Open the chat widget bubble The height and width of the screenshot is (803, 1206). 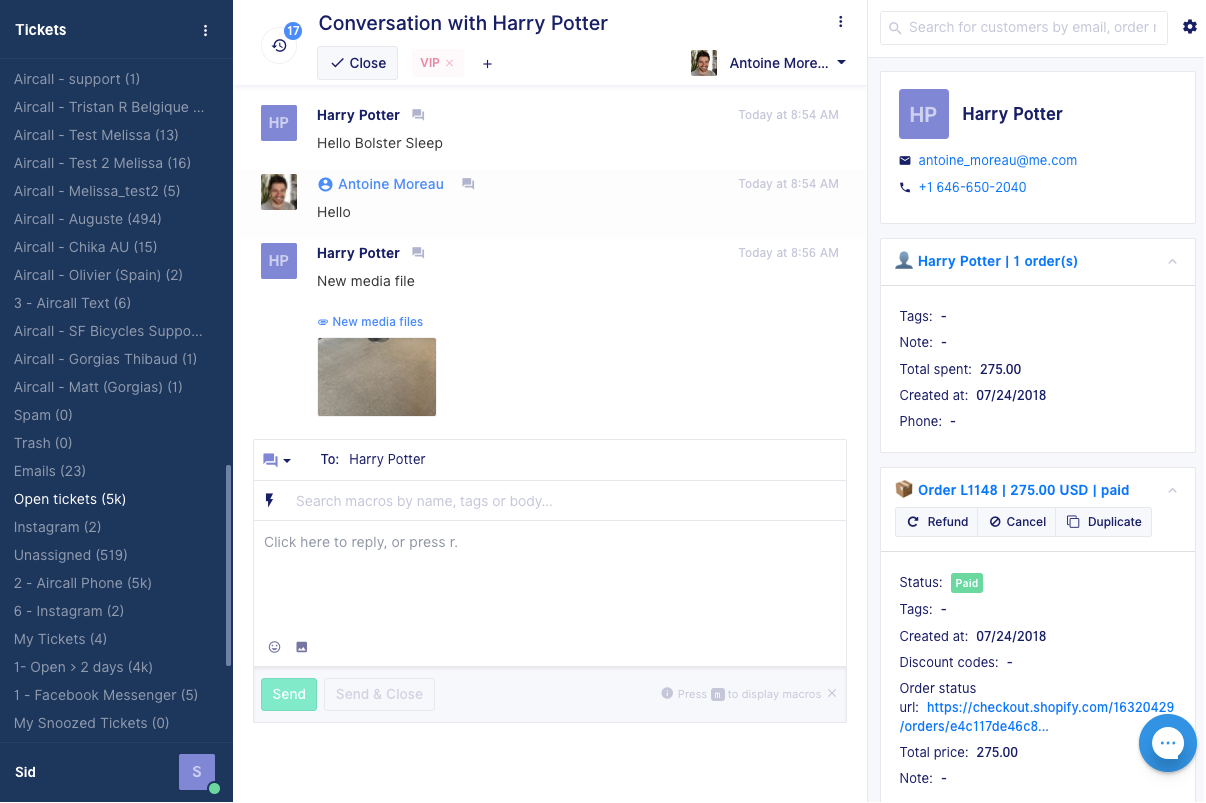click(x=1167, y=742)
